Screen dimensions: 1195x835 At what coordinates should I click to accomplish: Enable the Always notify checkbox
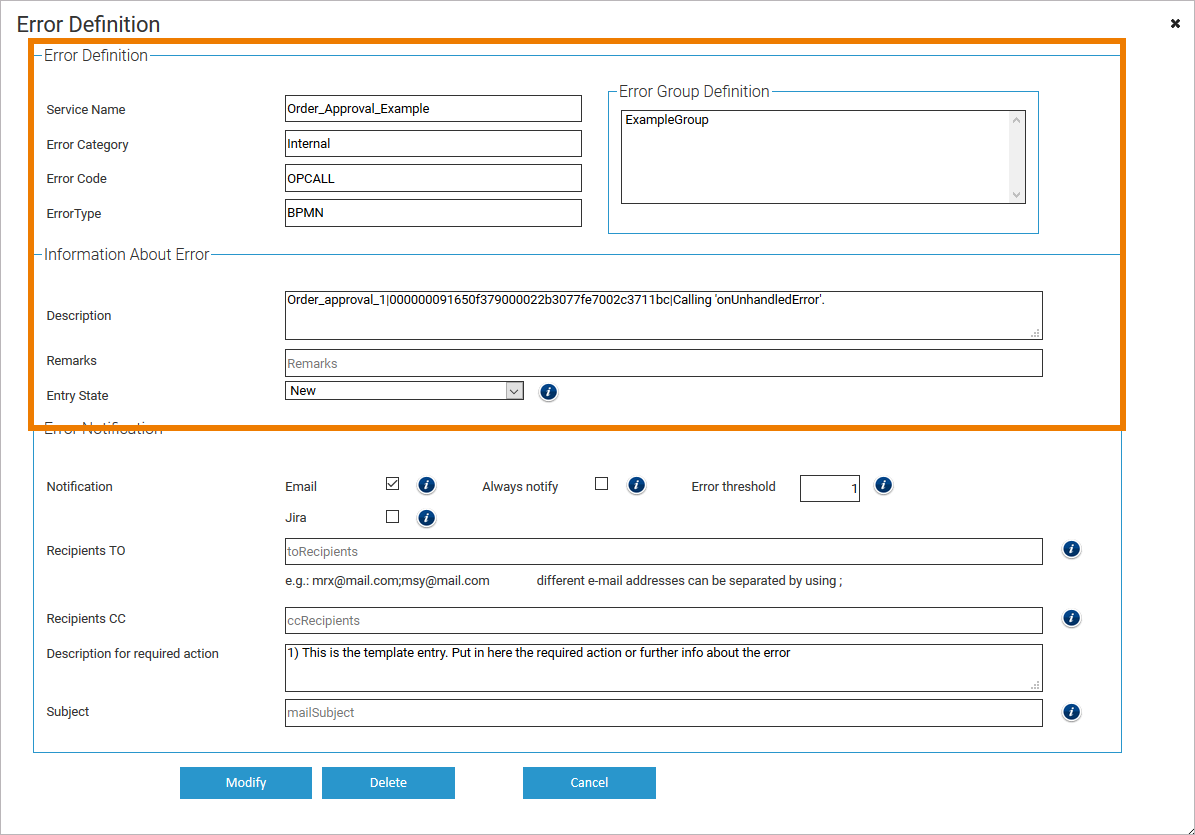601,484
